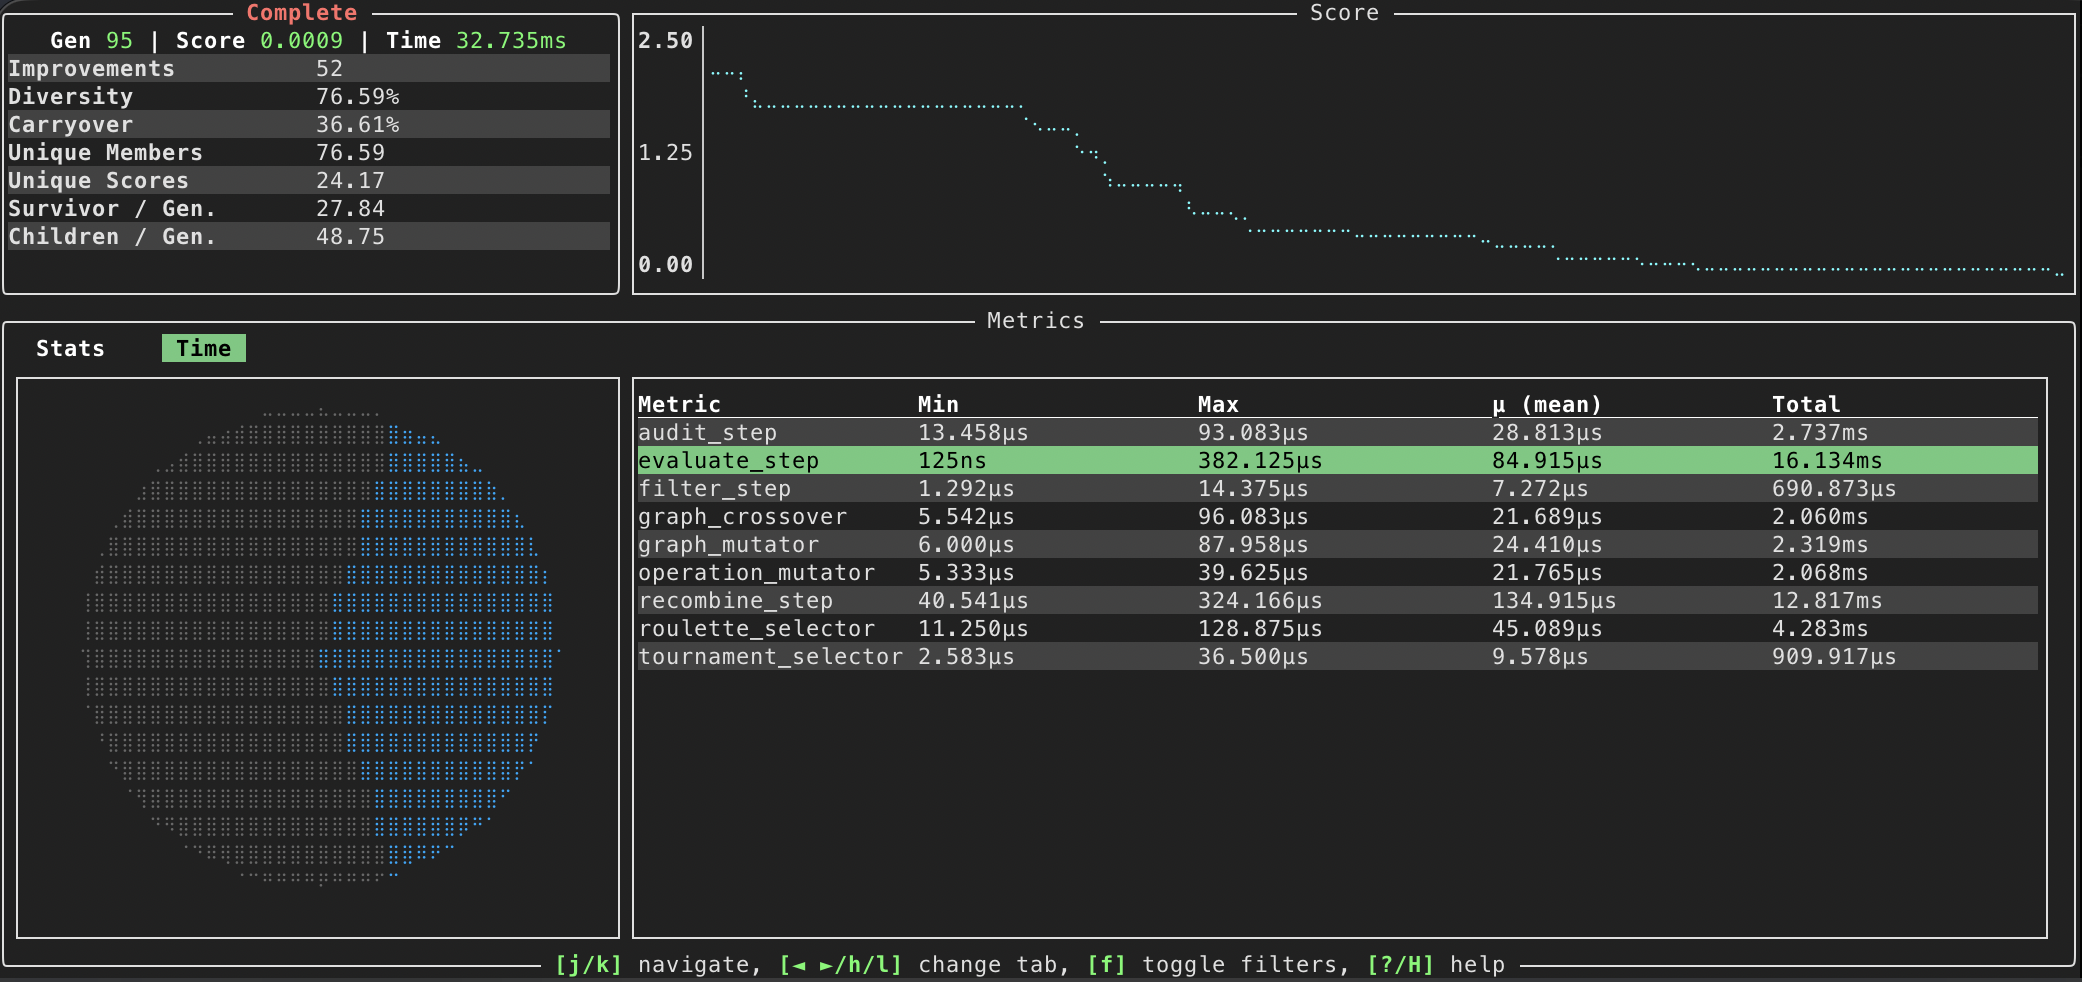
Task: Click the Total column header
Action: pos(1805,404)
